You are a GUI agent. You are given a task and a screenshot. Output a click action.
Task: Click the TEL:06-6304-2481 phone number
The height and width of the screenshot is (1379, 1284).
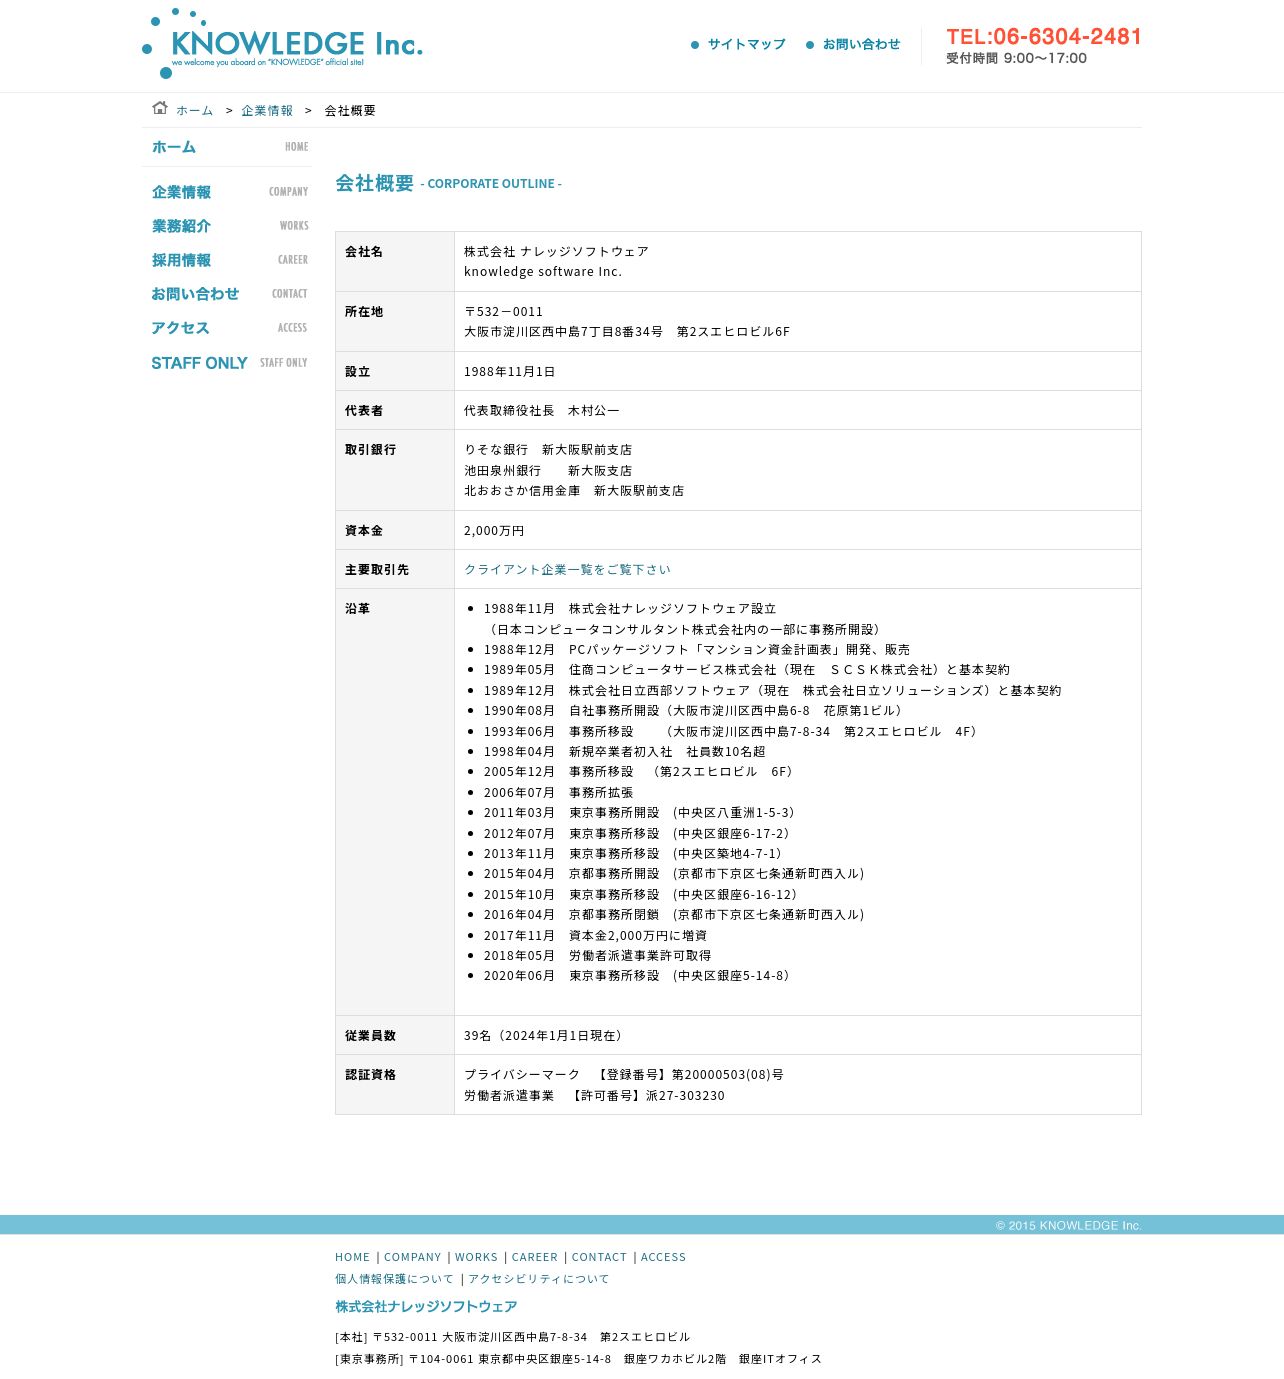[1044, 37]
